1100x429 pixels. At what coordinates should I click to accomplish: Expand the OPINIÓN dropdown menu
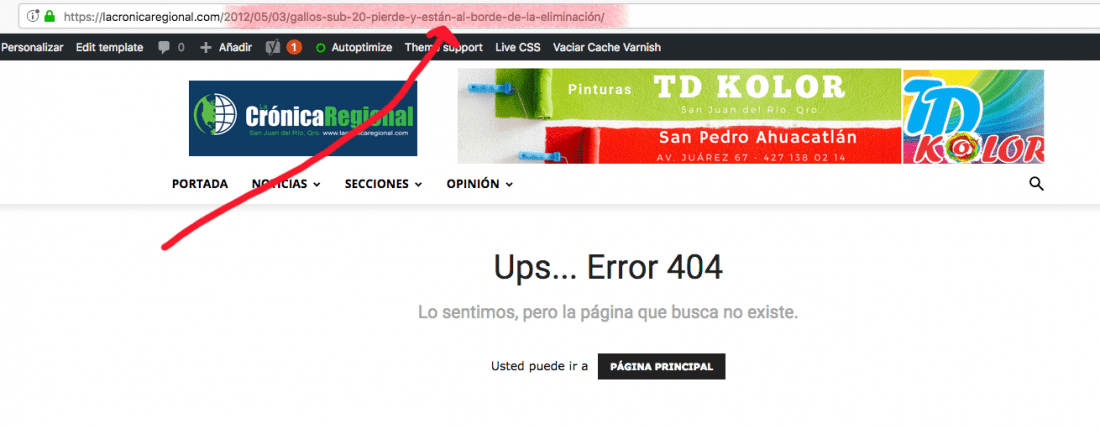pos(480,184)
